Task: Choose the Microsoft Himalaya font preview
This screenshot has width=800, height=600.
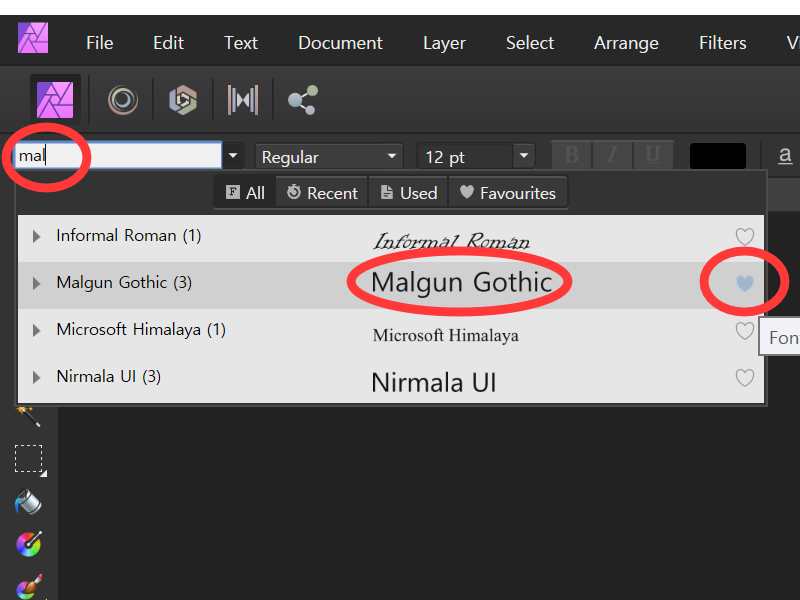Action: pos(445,335)
